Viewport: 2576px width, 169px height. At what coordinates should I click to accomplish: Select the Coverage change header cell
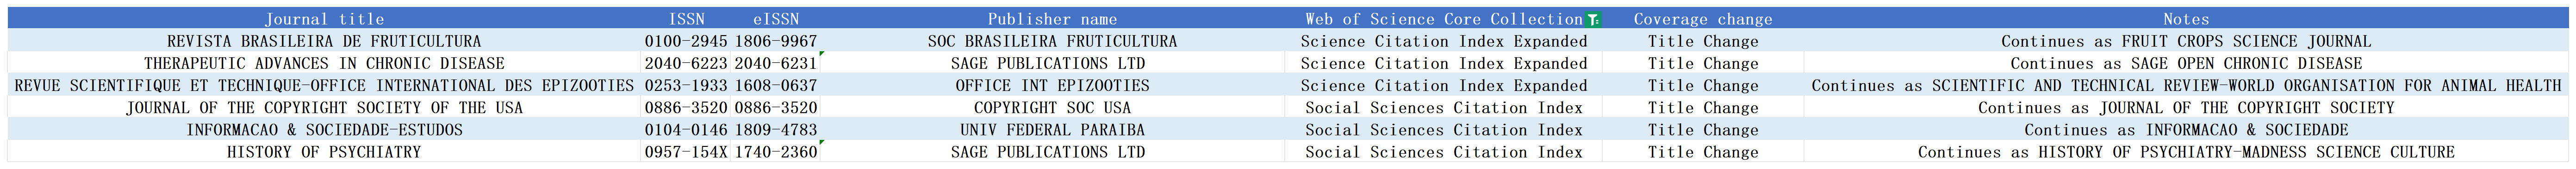pyautogui.click(x=1703, y=19)
